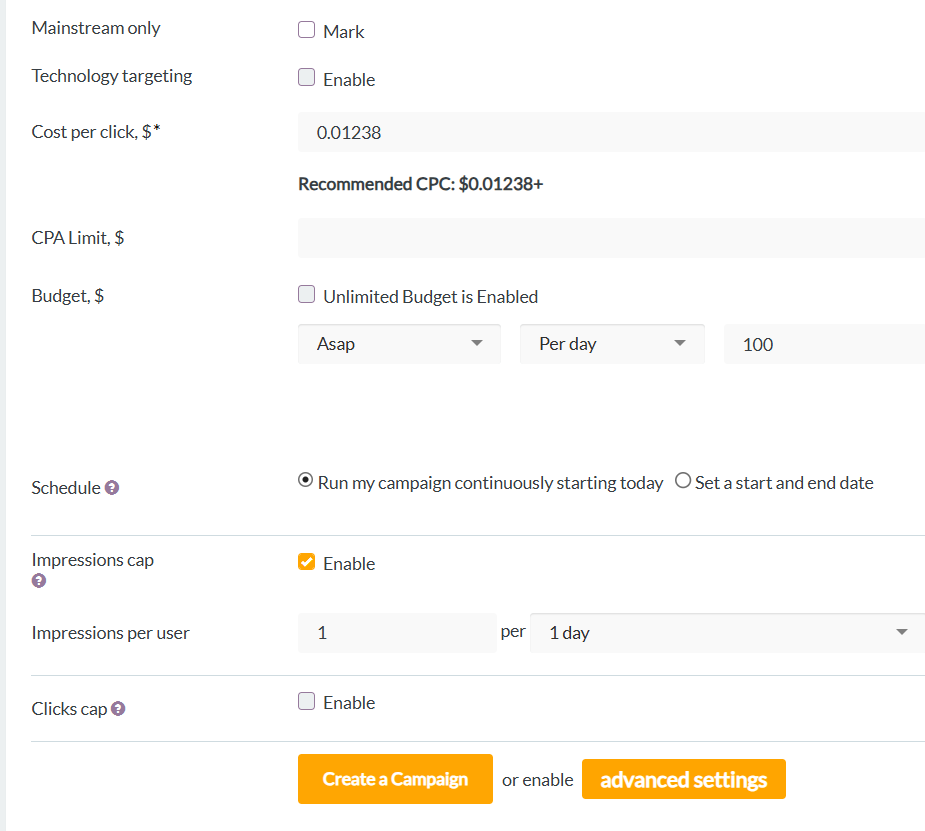925x831 pixels.
Task: Select Set a start and end date
Action: (x=683, y=480)
